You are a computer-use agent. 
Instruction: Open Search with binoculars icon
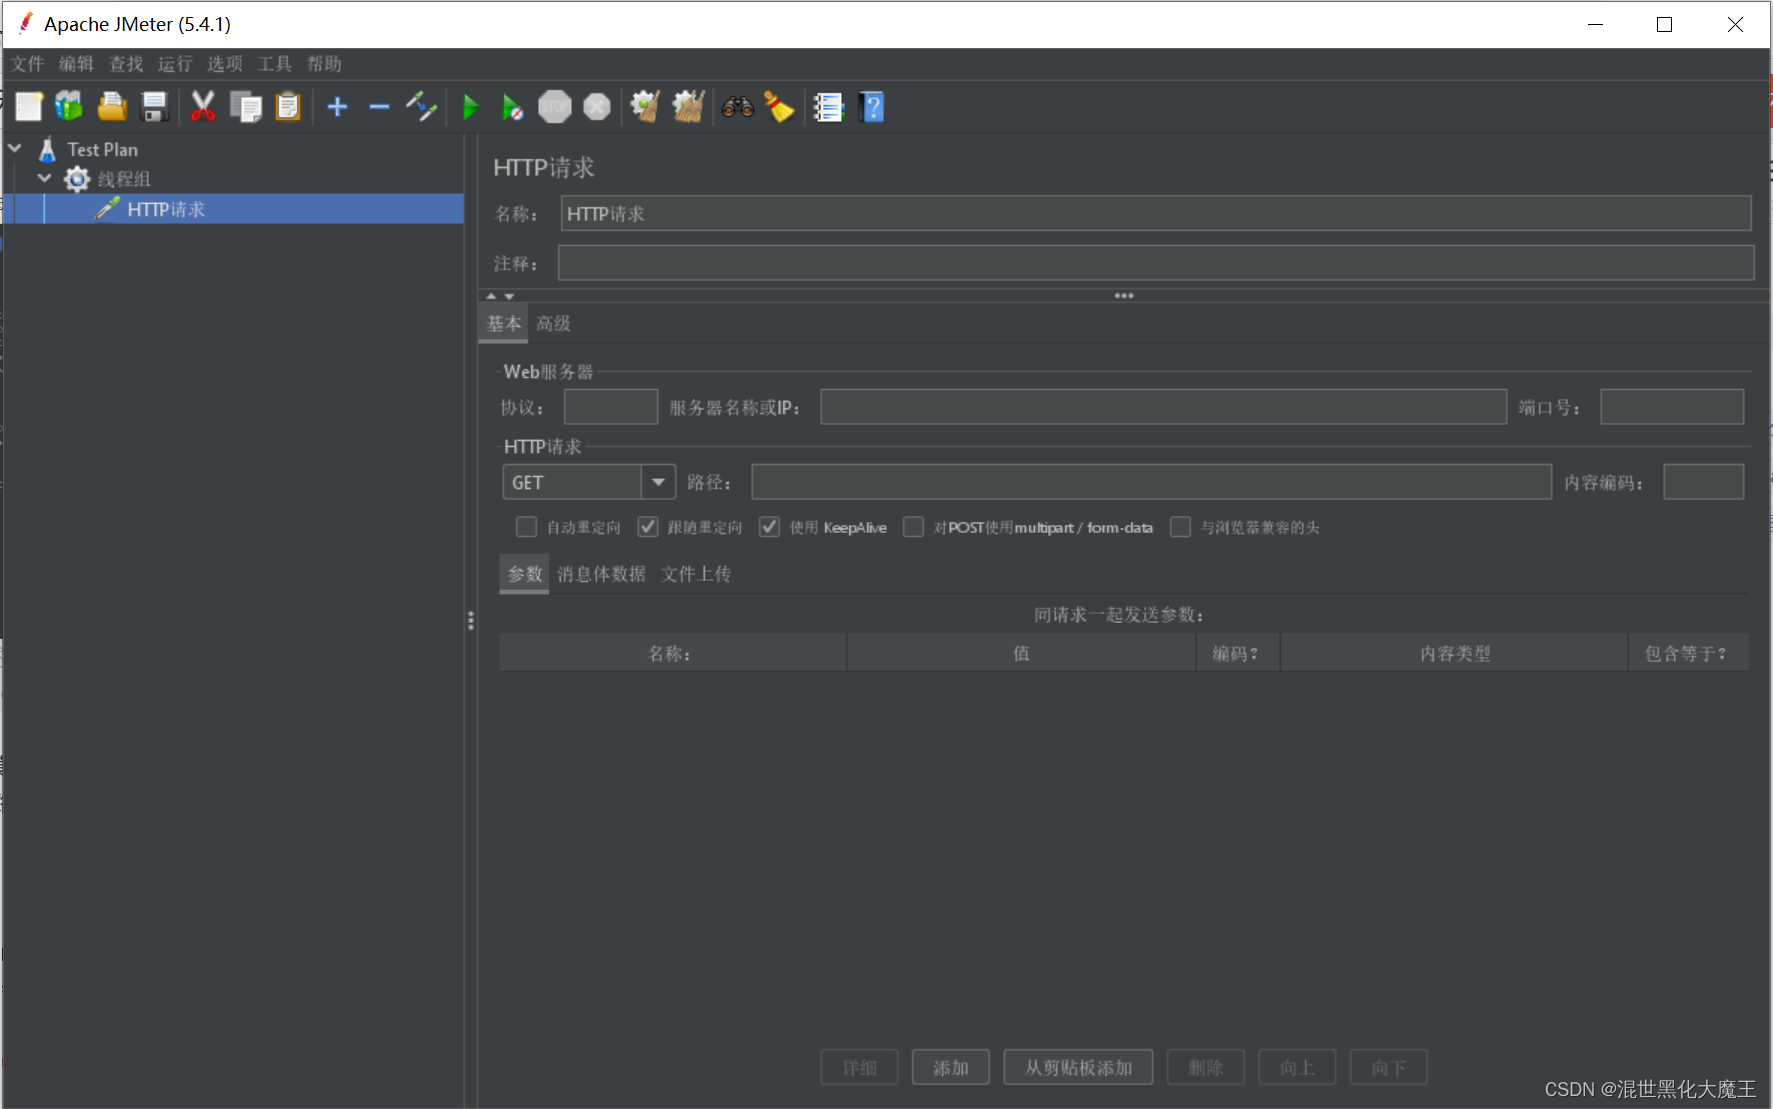point(737,106)
